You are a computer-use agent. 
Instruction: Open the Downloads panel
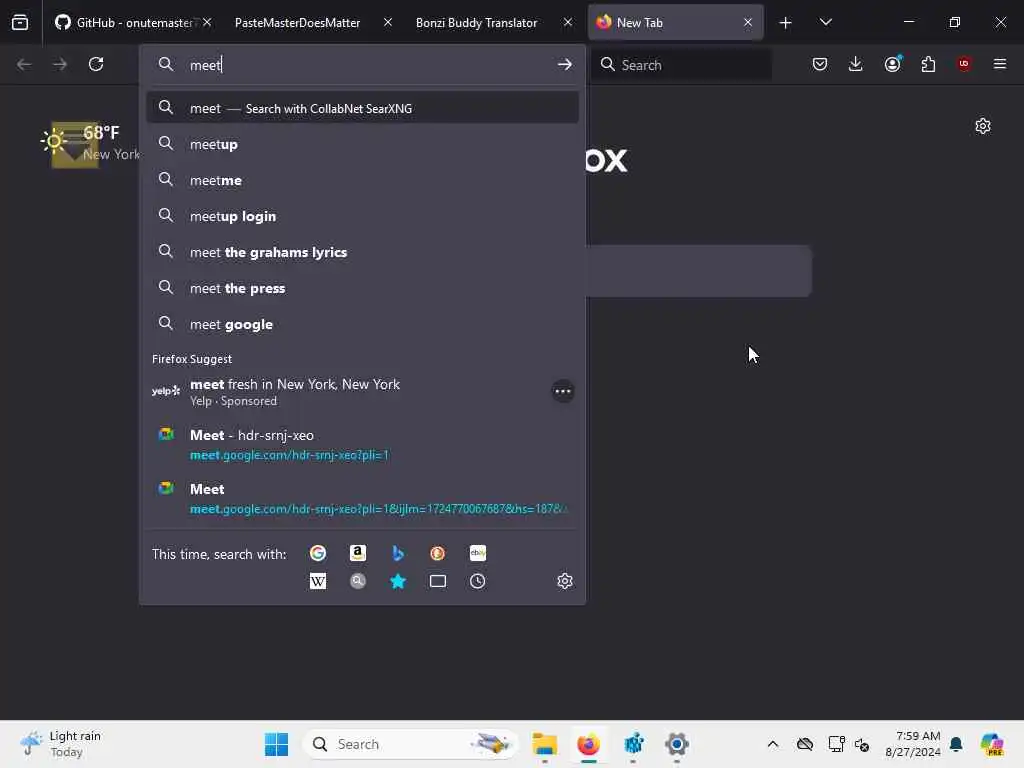click(x=856, y=64)
